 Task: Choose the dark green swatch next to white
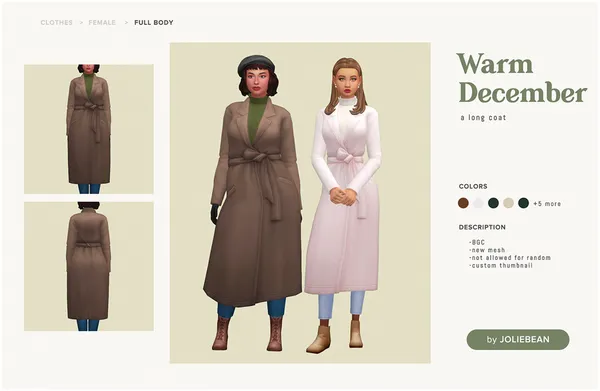493,203
